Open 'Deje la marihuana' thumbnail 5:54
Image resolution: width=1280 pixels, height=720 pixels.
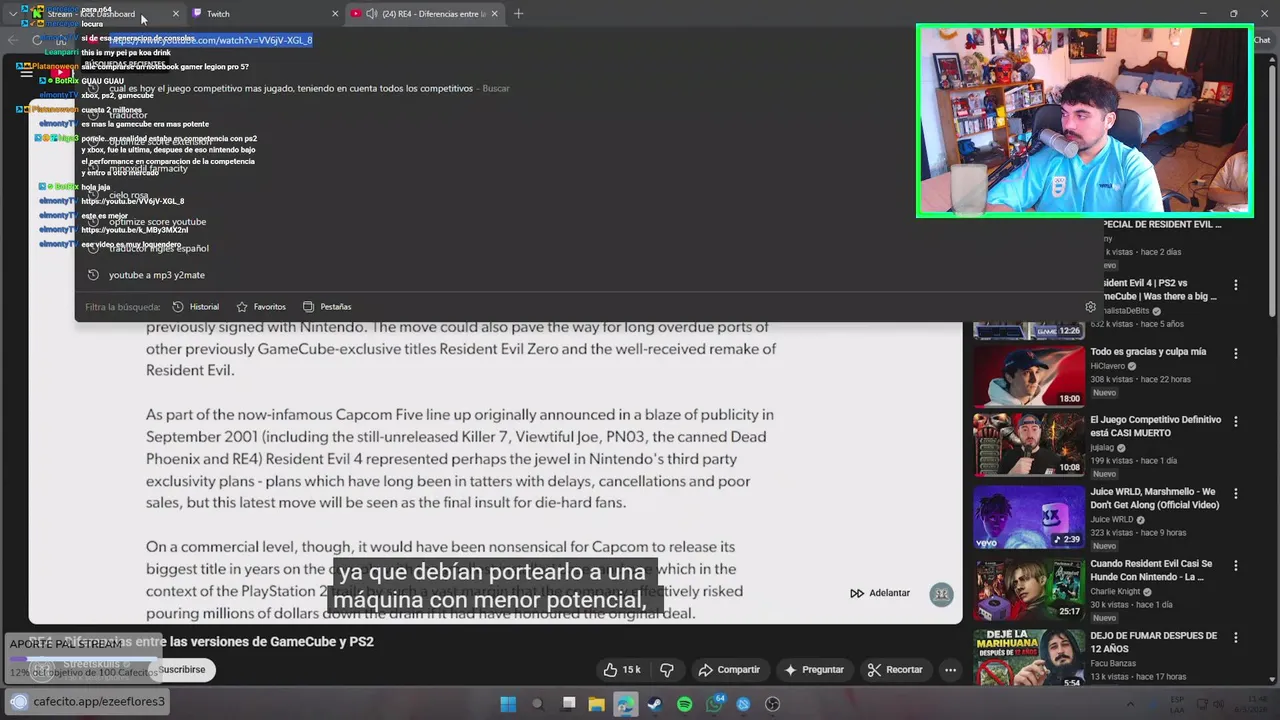click(1029, 657)
